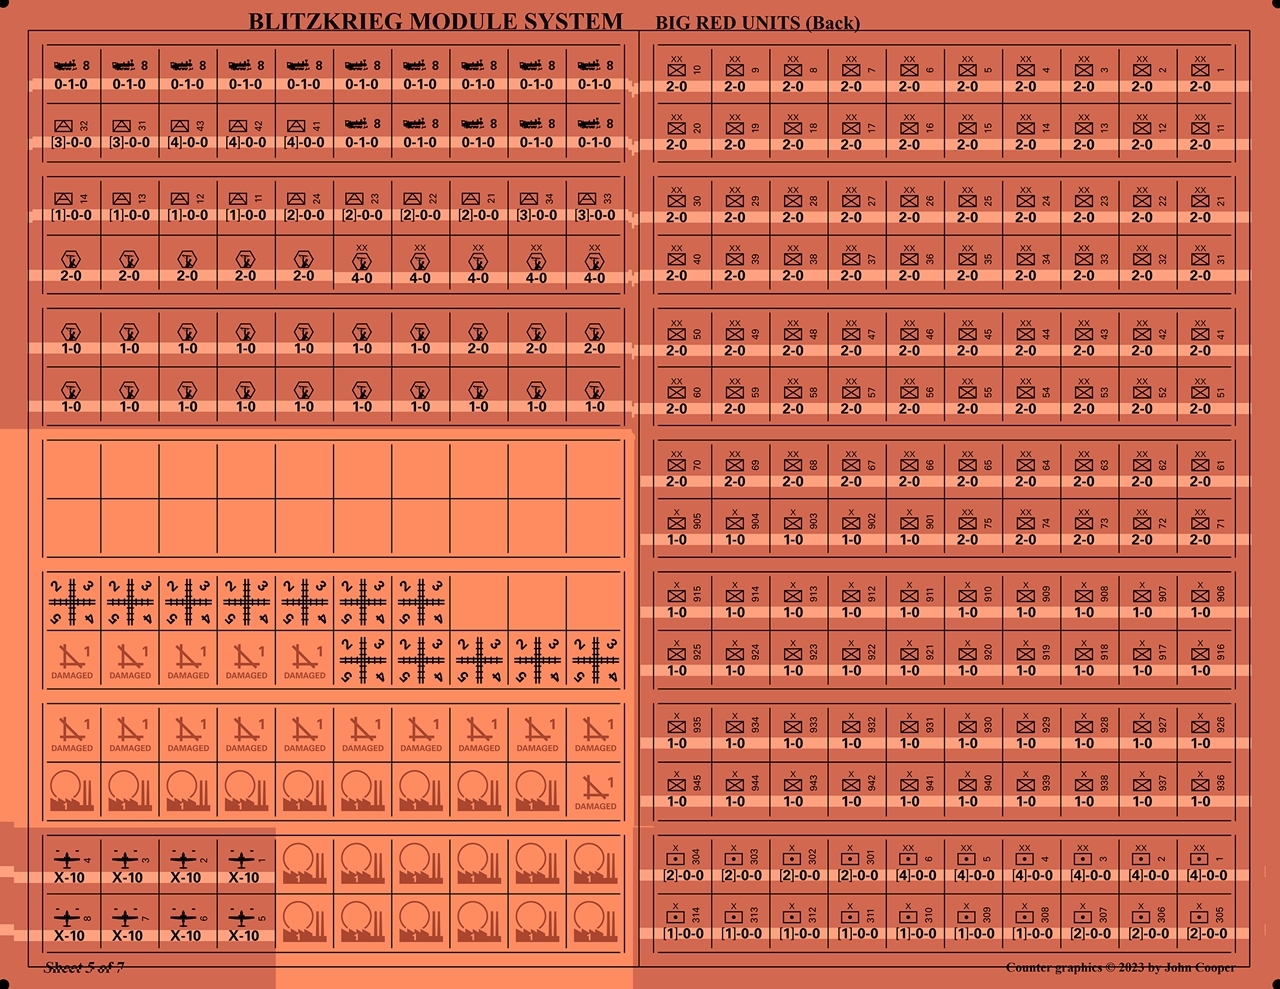Select the [2]-0-0 mountain counter numbered 21
This screenshot has width=1280, height=989.
click(478, 206)
